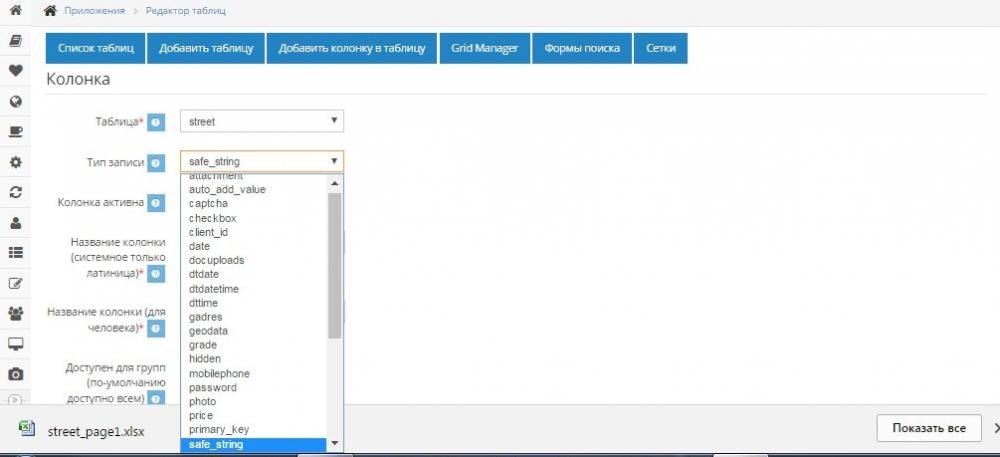The height and width of the screenshot is (457, 1000).
Task: Open Grid Manager tab
Action: [485, 48]
